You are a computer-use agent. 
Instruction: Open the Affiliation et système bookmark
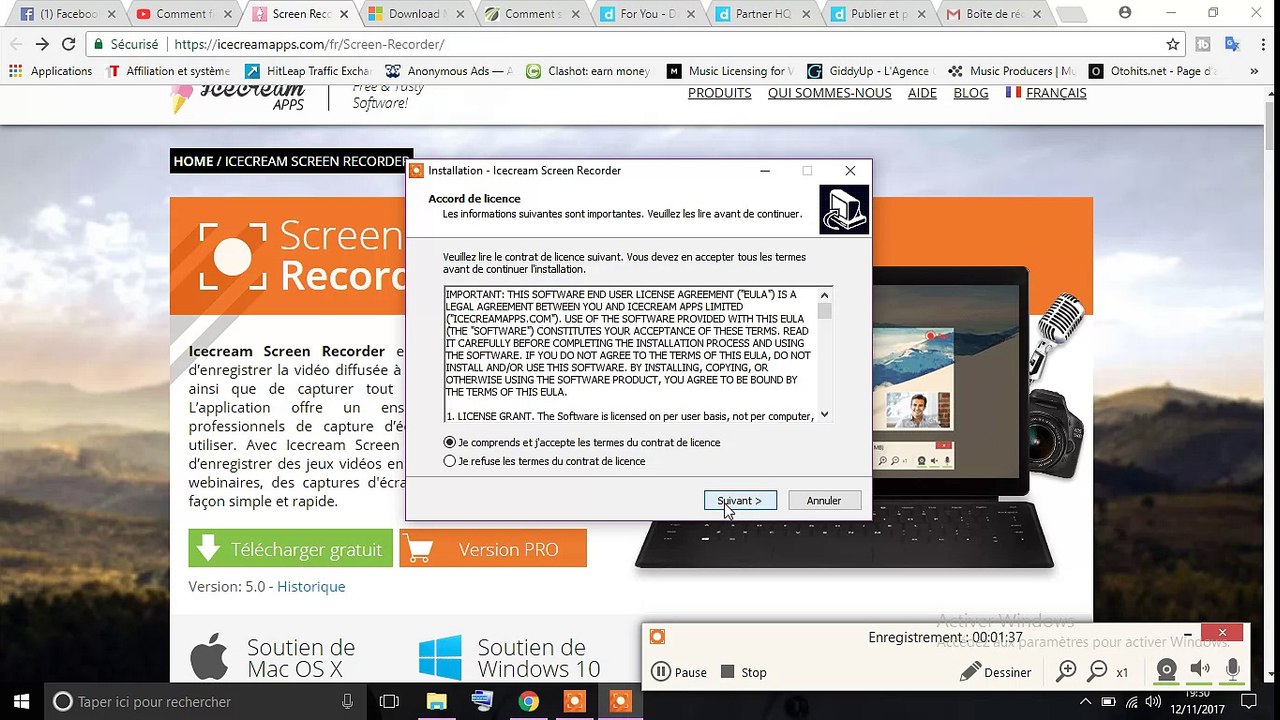tap(168, 71)
